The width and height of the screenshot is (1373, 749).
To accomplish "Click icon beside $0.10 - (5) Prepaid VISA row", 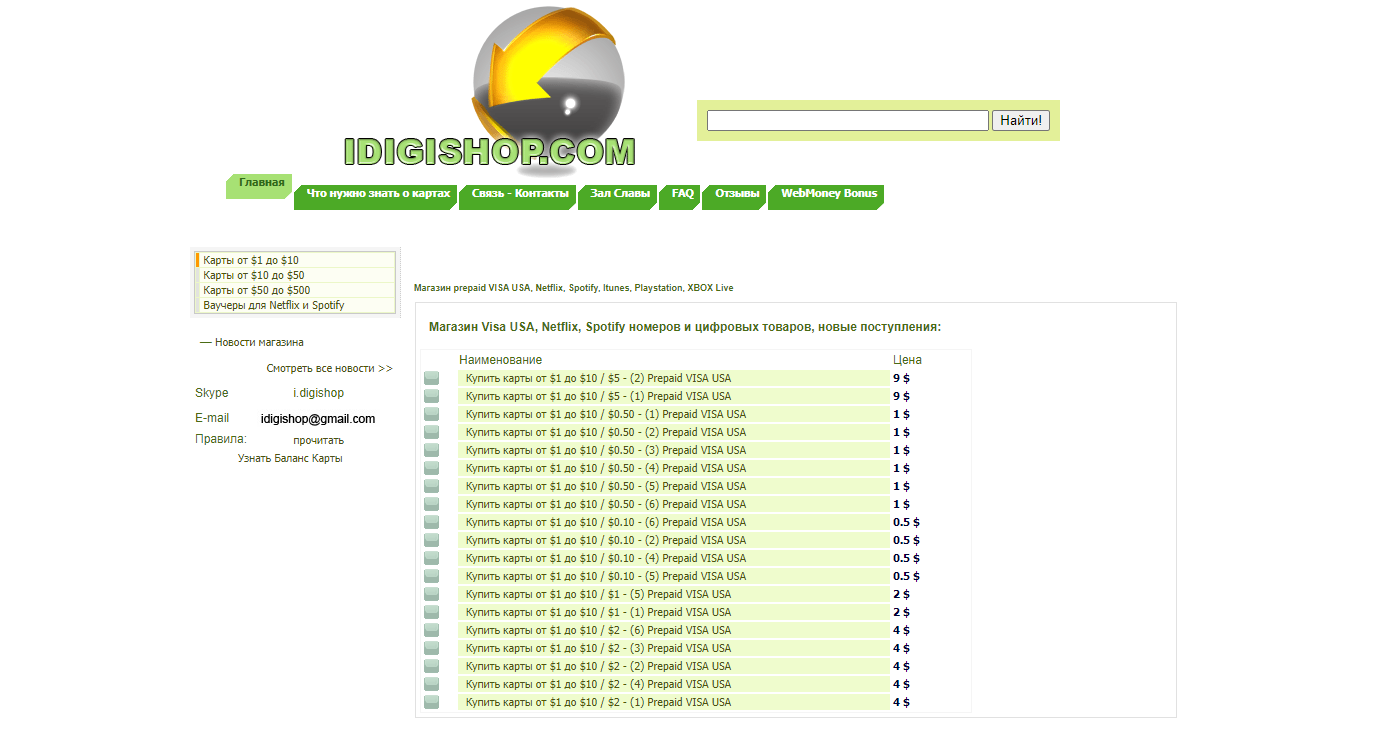I will (432, 576).
